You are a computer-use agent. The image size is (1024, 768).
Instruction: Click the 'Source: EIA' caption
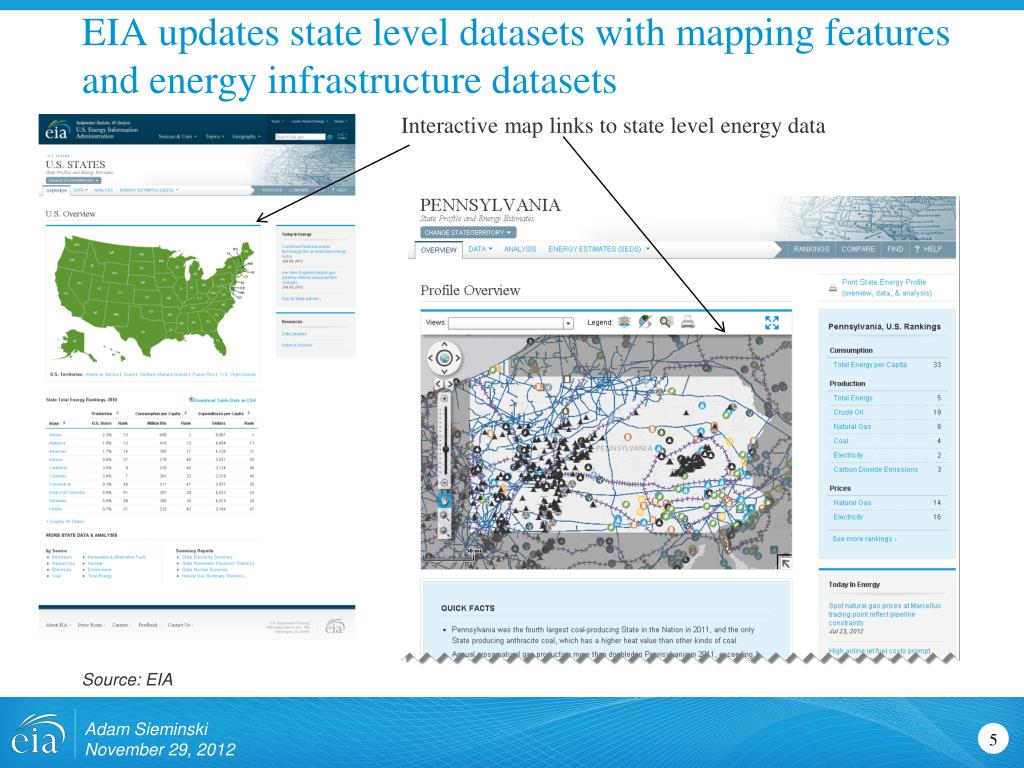[x=127, y=680]
